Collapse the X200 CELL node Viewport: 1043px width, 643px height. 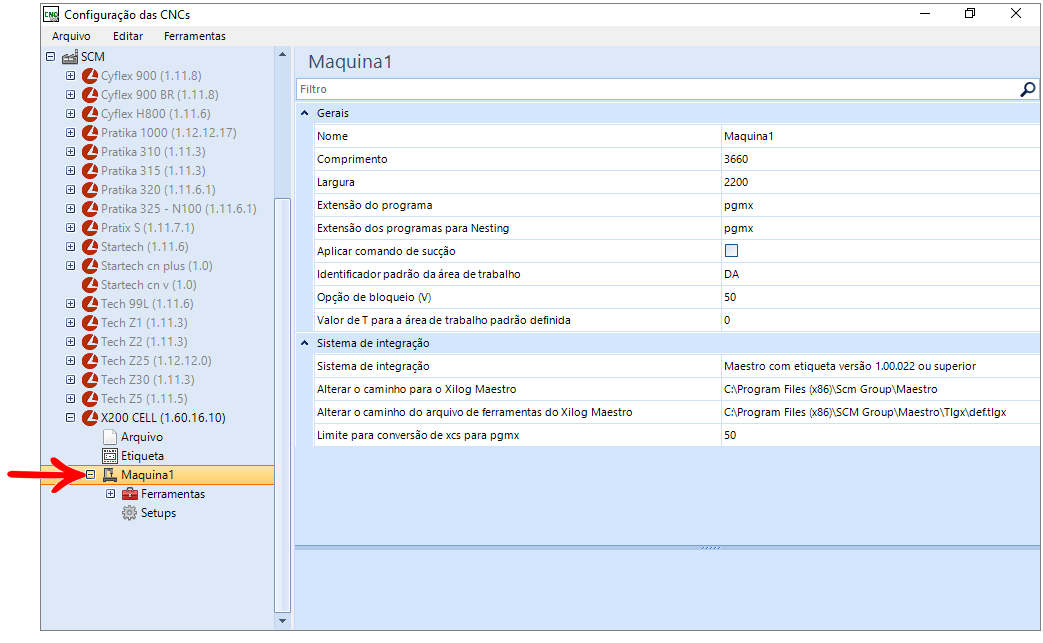click(x=71, y=418)
